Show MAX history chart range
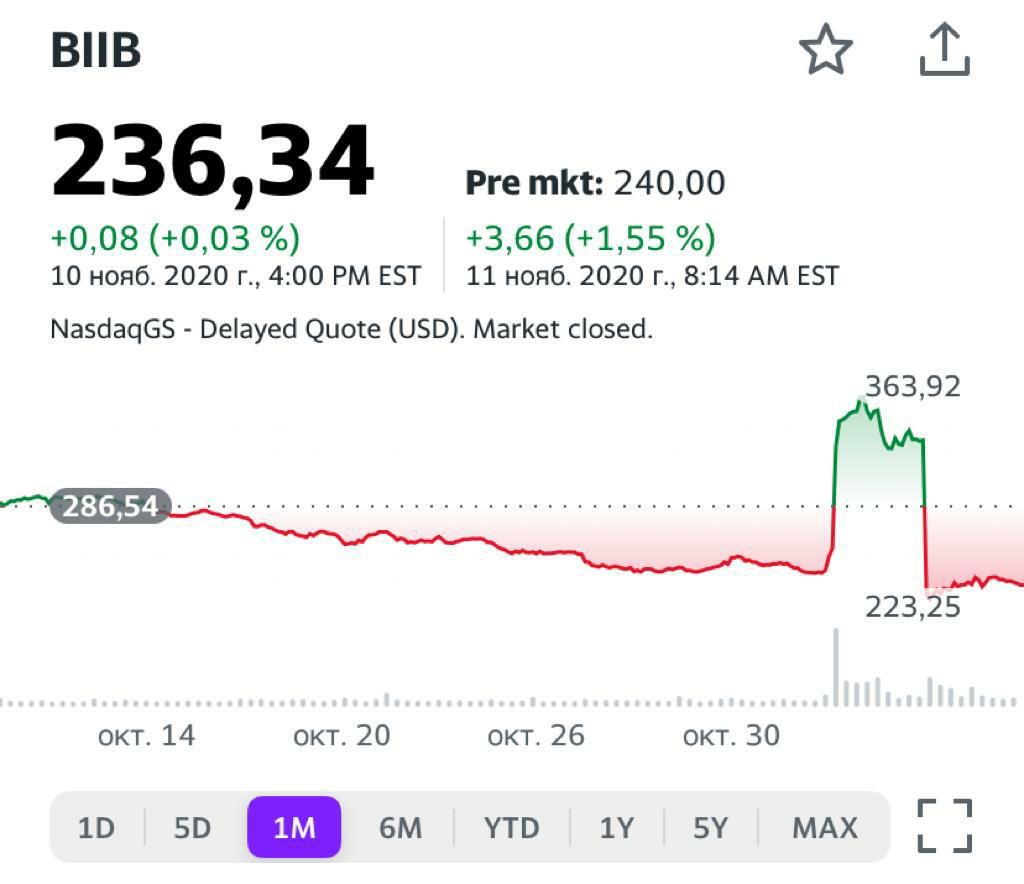 (825, 828)
